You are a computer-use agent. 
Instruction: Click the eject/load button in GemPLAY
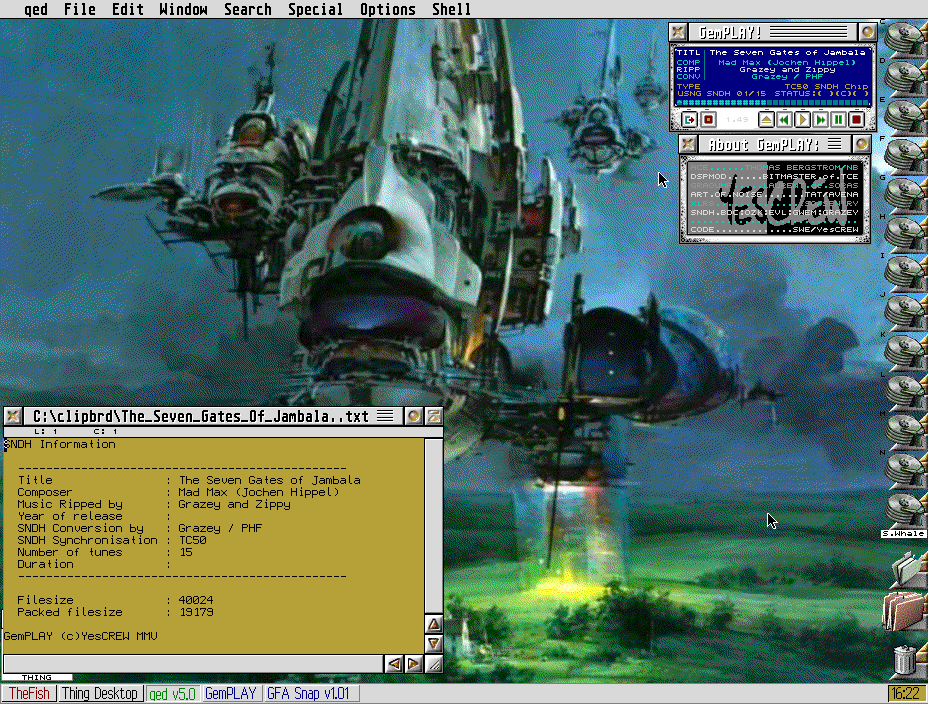click(766, 120)
